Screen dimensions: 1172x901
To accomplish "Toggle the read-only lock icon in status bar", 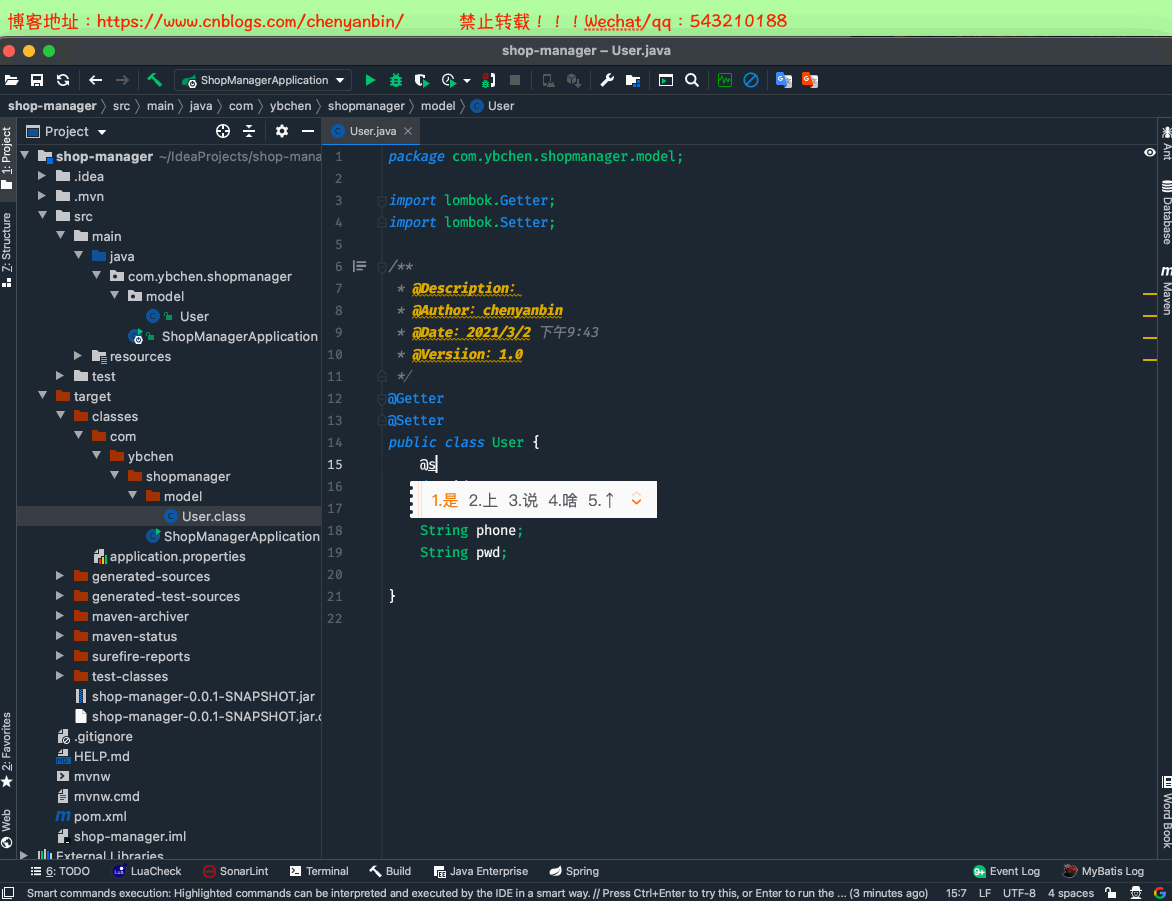I will click(x=1111, y=893).
